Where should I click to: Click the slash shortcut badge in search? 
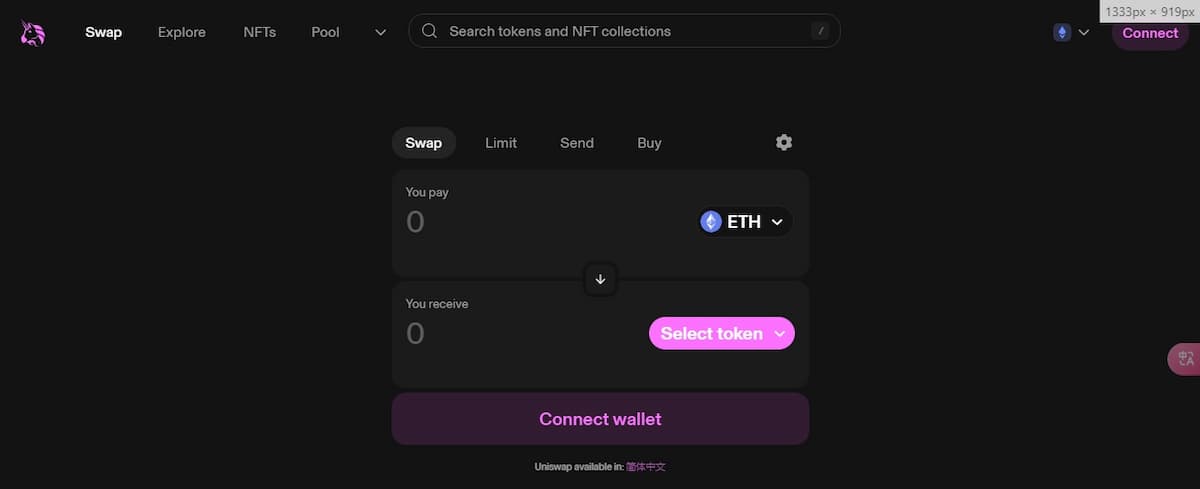pos(821,31)
